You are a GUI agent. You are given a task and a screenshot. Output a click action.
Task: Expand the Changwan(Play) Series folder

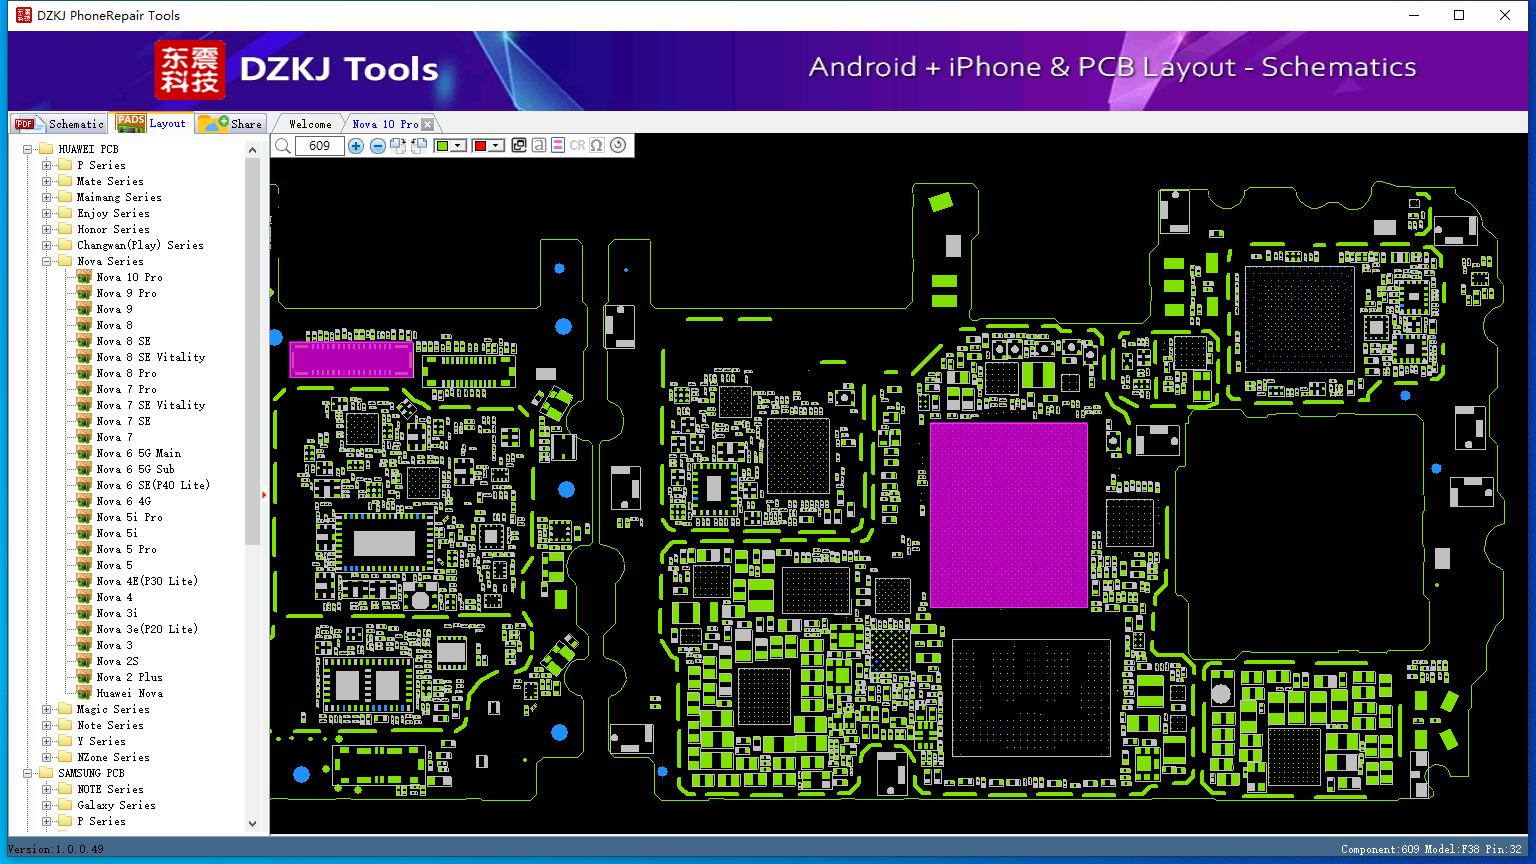[46, 245]
